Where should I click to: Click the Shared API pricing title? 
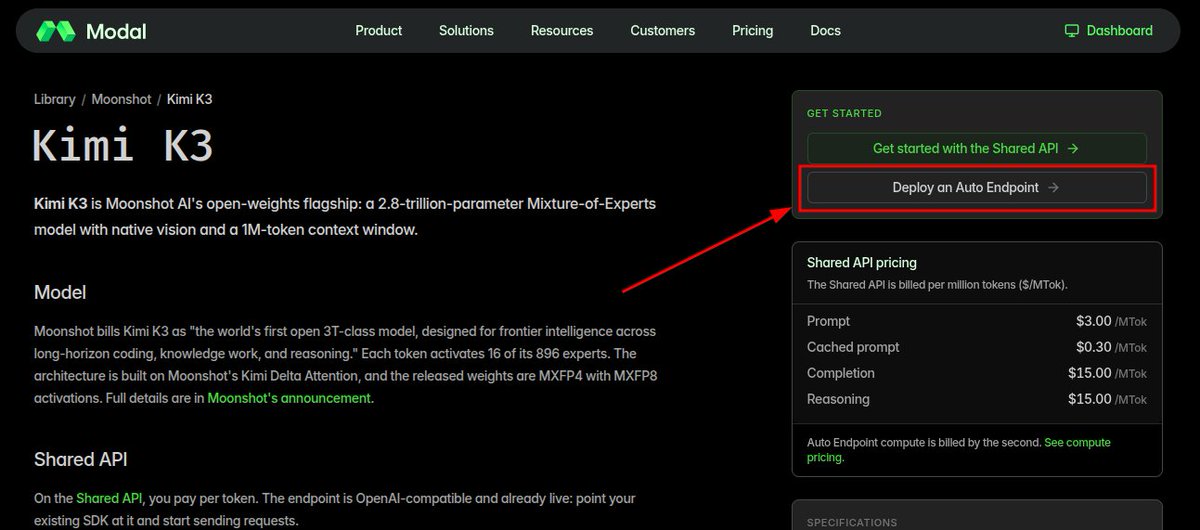pos(862,262)
